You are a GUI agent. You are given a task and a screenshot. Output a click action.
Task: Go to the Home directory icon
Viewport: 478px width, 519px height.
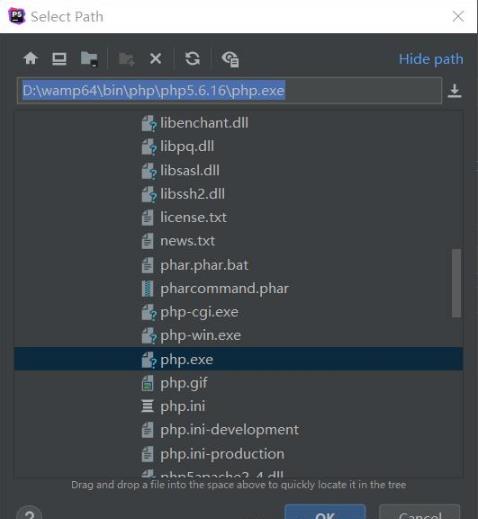click(31, 59)
